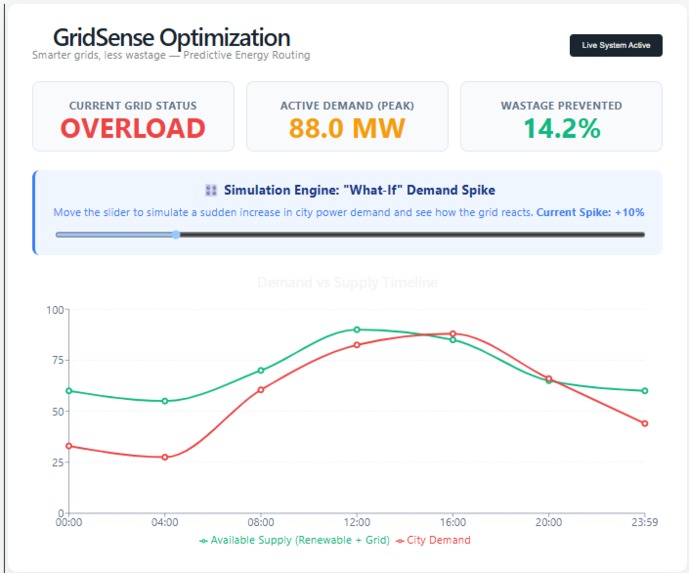Viewport: 689px width, 573px height.
Task: Click the OVERLOAD grid status value
Action: pos(133,128)
